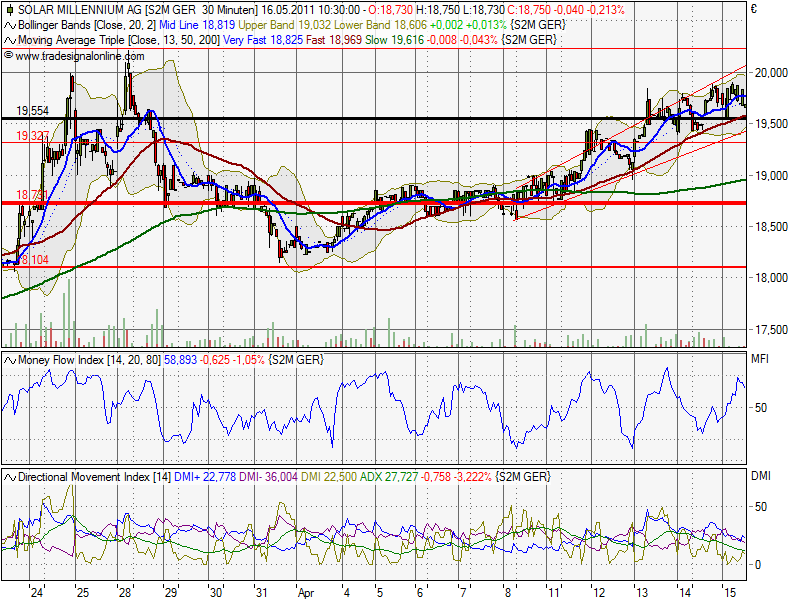Click the 18,751 support level label

32,195
